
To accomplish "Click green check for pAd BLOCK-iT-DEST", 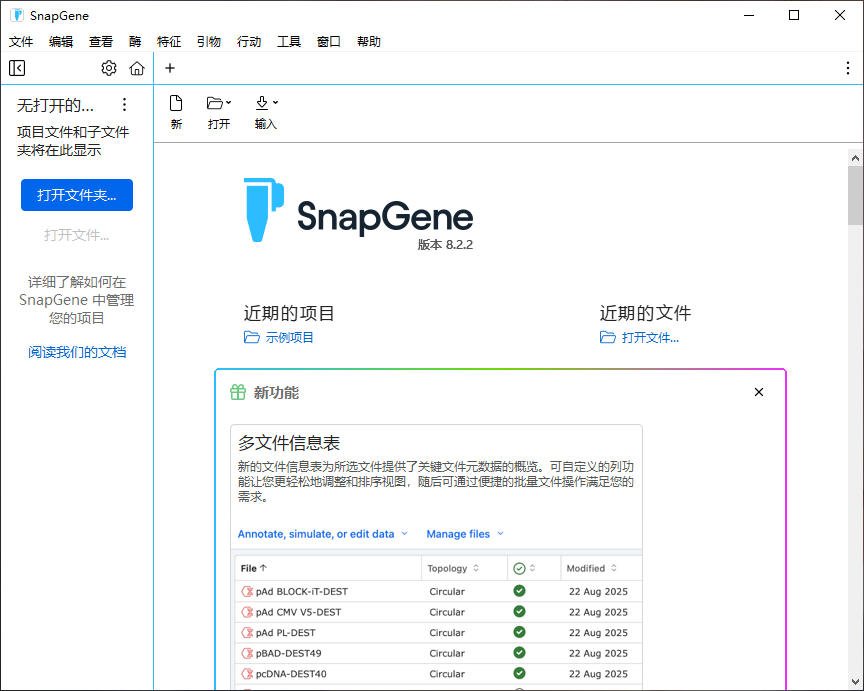I will click(519, 591).
